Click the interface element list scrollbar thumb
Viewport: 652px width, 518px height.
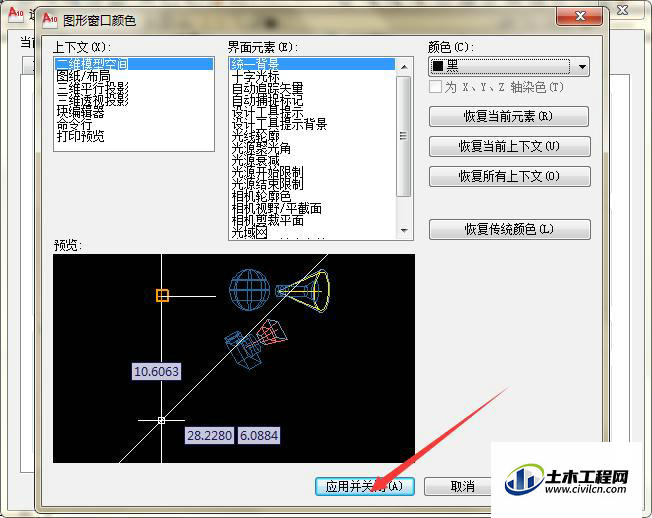click(404, 136)
